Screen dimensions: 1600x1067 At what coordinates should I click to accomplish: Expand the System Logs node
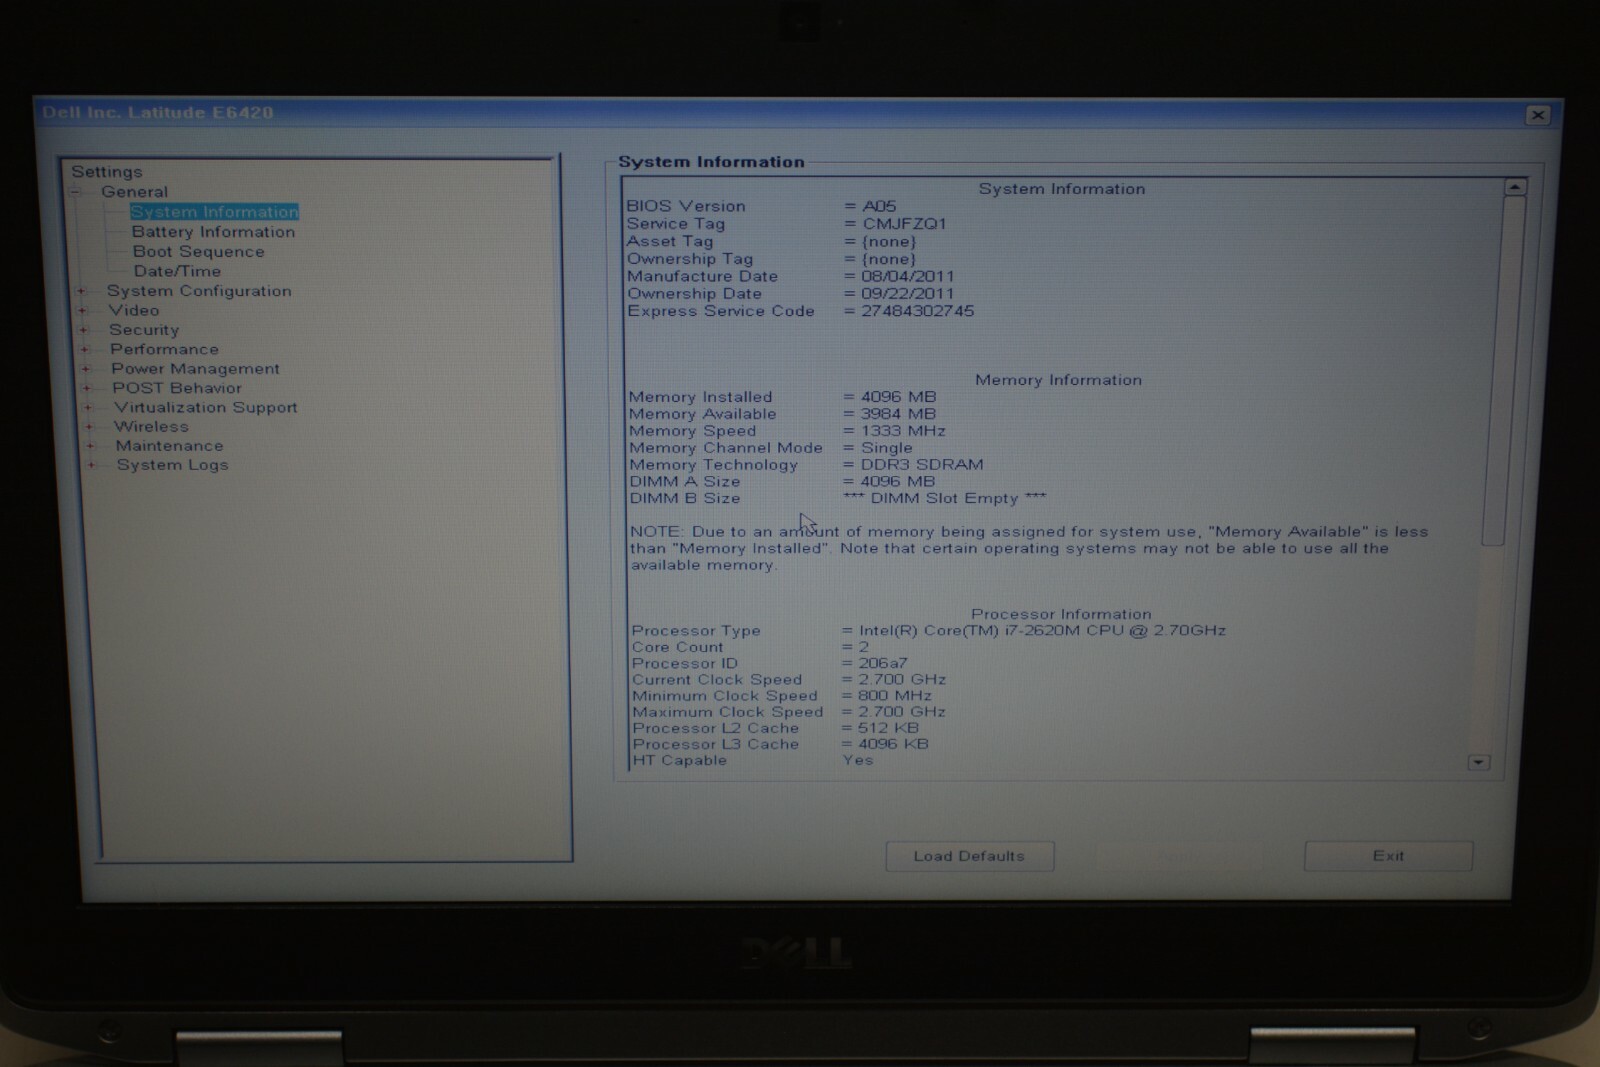pos(91,465)
